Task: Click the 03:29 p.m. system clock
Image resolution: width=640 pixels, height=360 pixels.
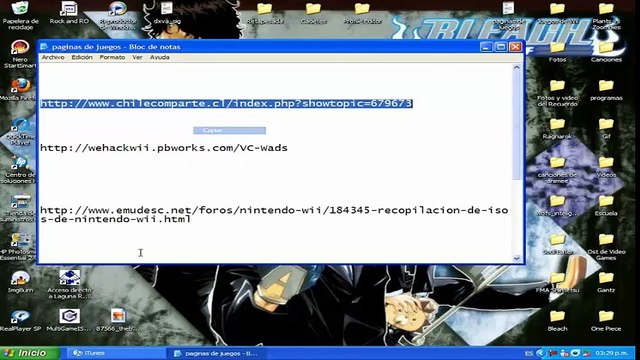Action: coord(612,353)
